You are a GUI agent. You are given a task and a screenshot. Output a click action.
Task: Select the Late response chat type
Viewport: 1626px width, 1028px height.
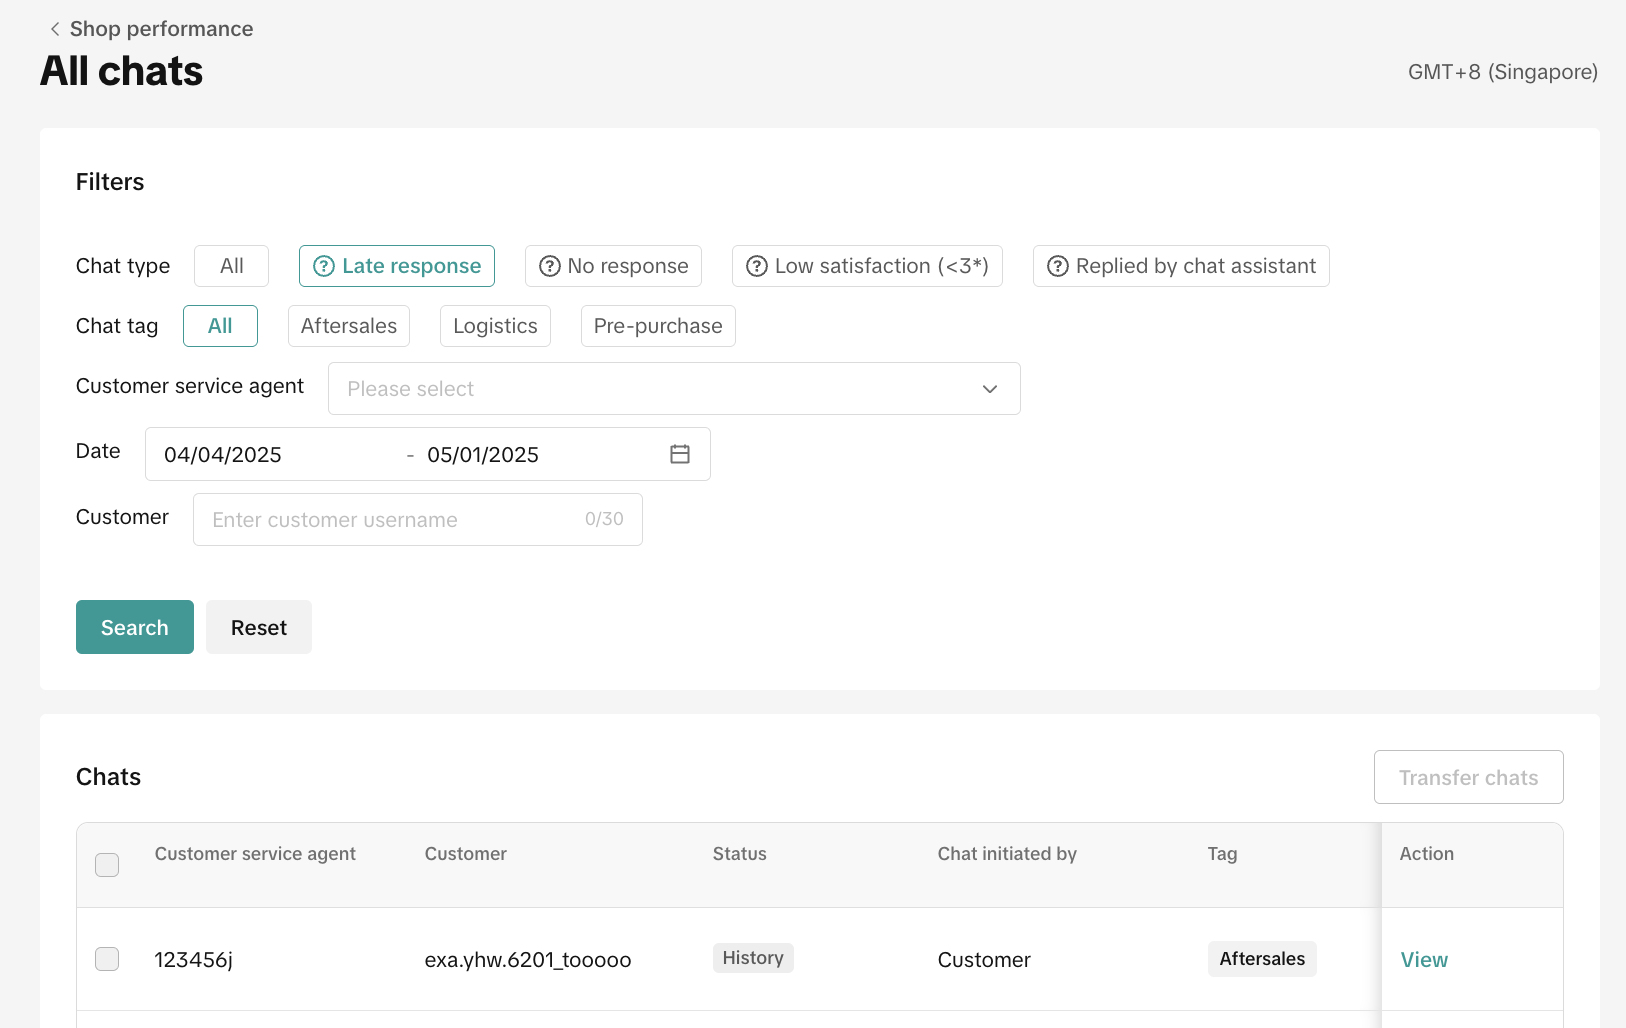tap(397, 266)
